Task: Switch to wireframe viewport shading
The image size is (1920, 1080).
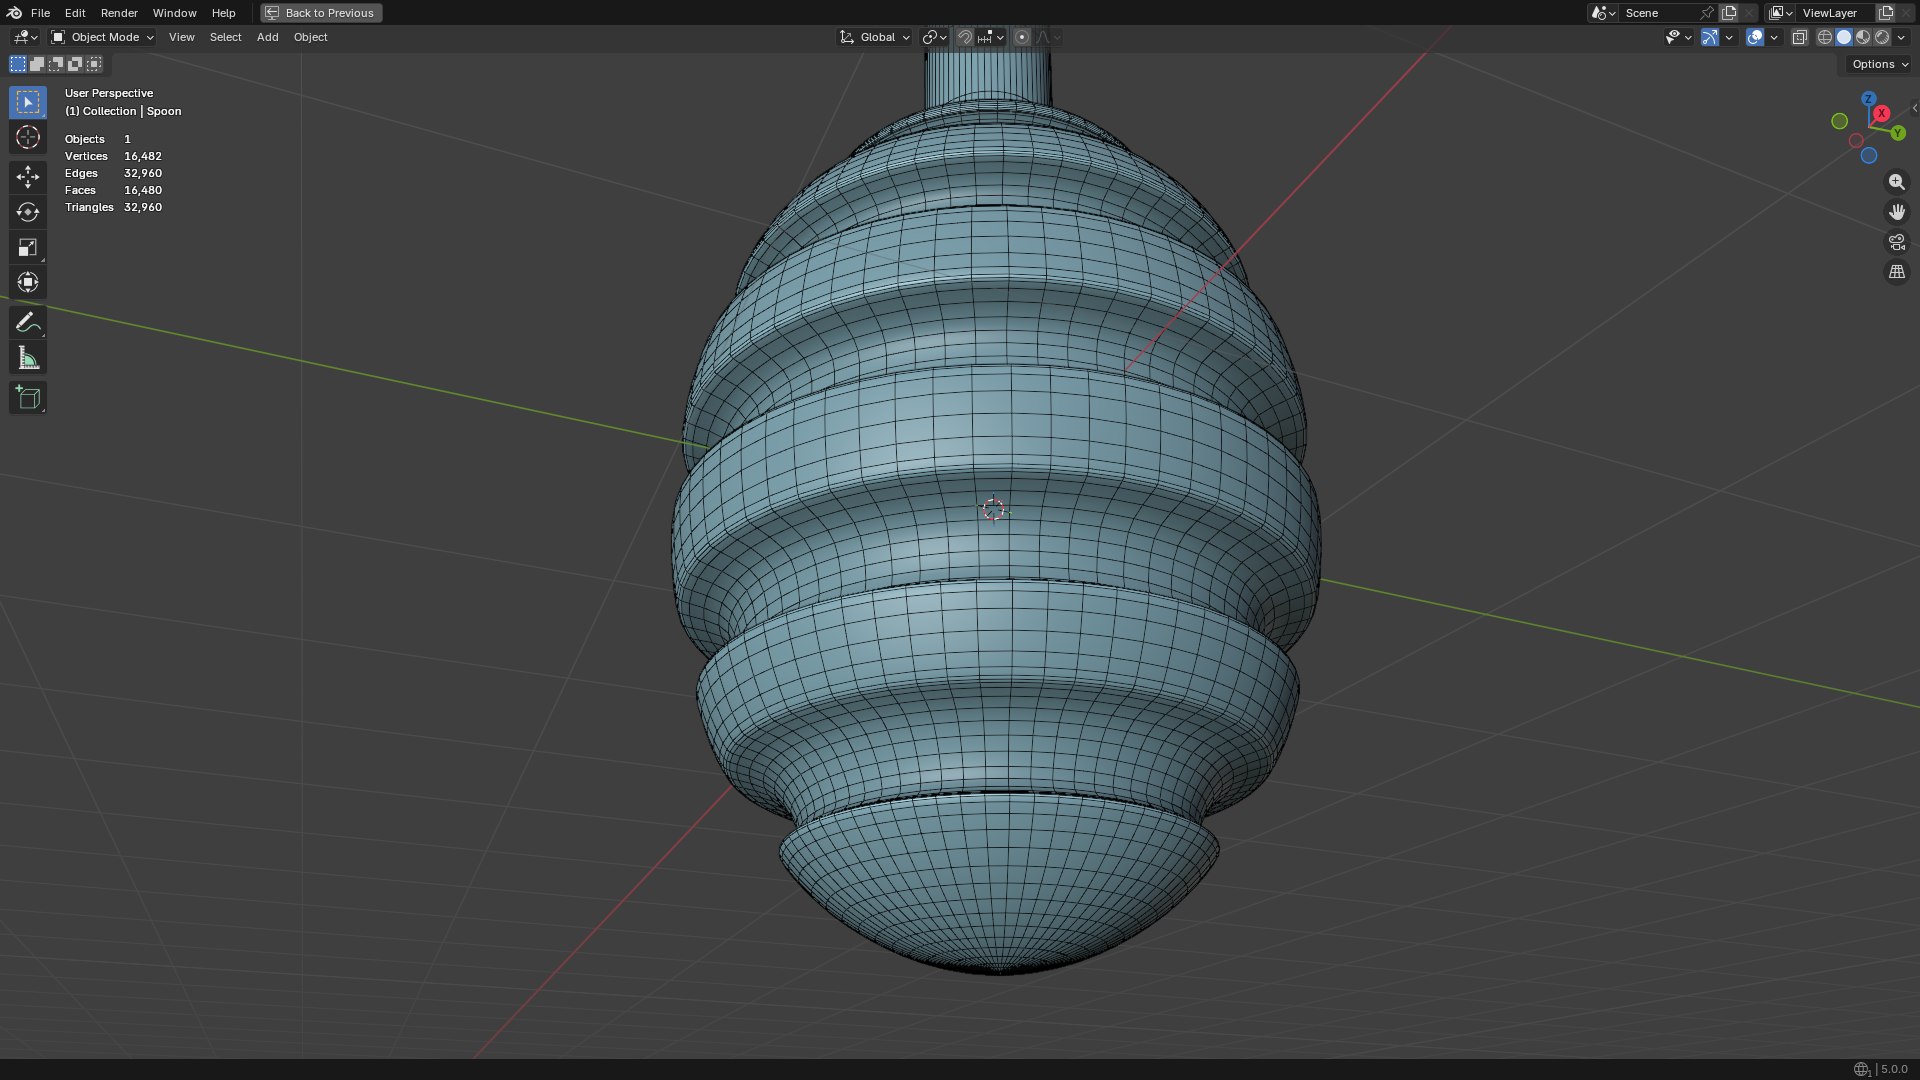Action: point(1825,37)
